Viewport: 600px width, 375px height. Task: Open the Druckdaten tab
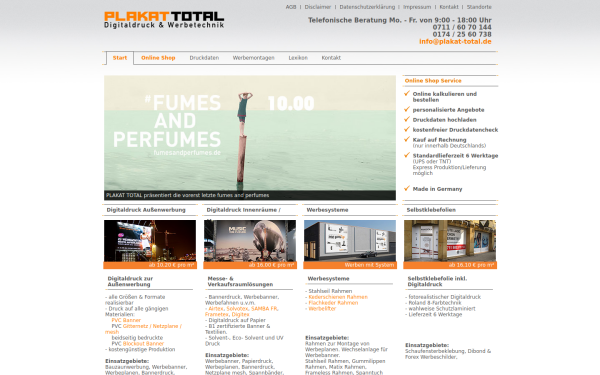pyautogui.click(x=204, y=58)
